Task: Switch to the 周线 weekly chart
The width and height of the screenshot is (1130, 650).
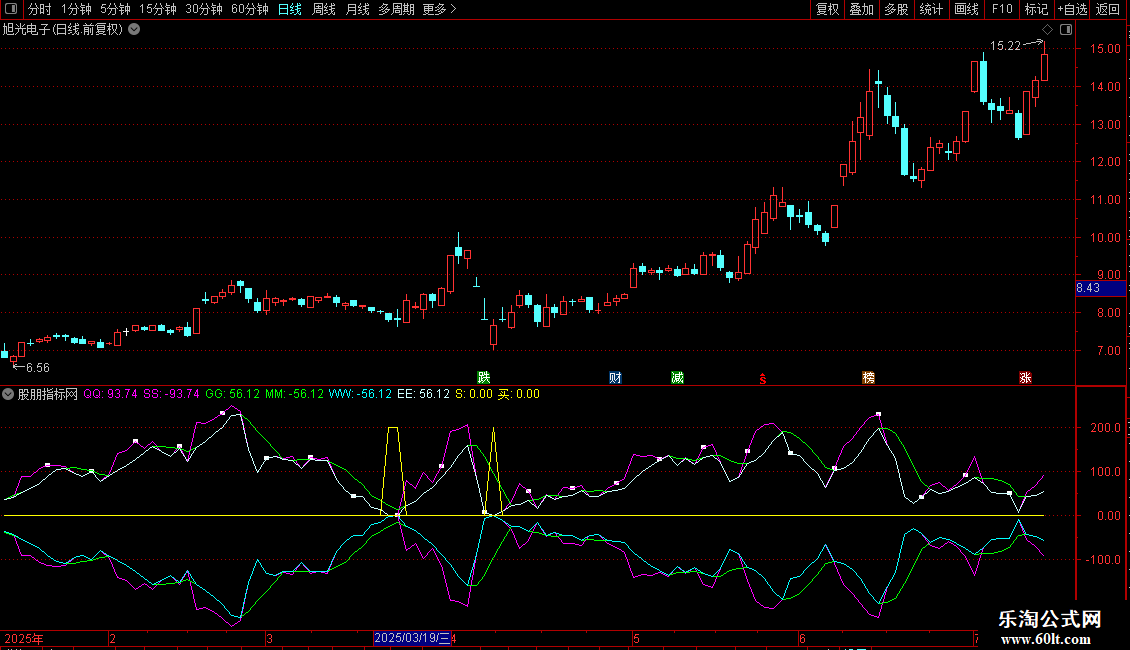Action: coord(324,9)
